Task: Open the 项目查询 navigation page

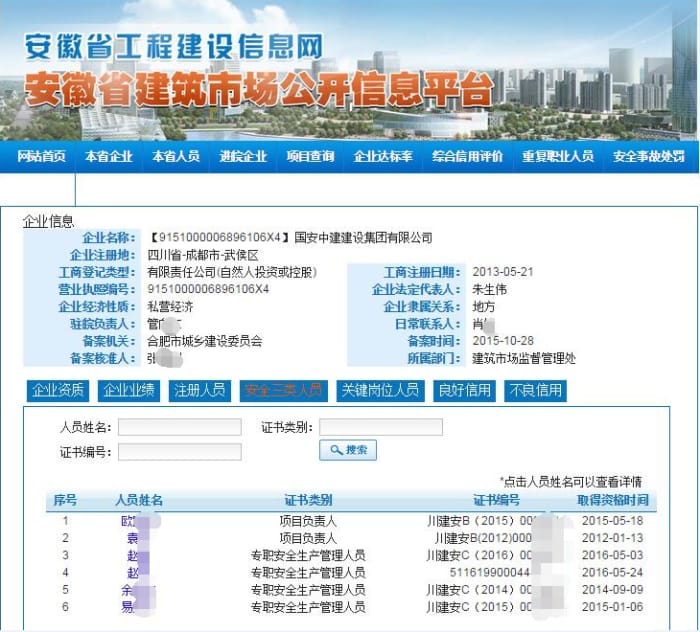Action: [310, 157]
